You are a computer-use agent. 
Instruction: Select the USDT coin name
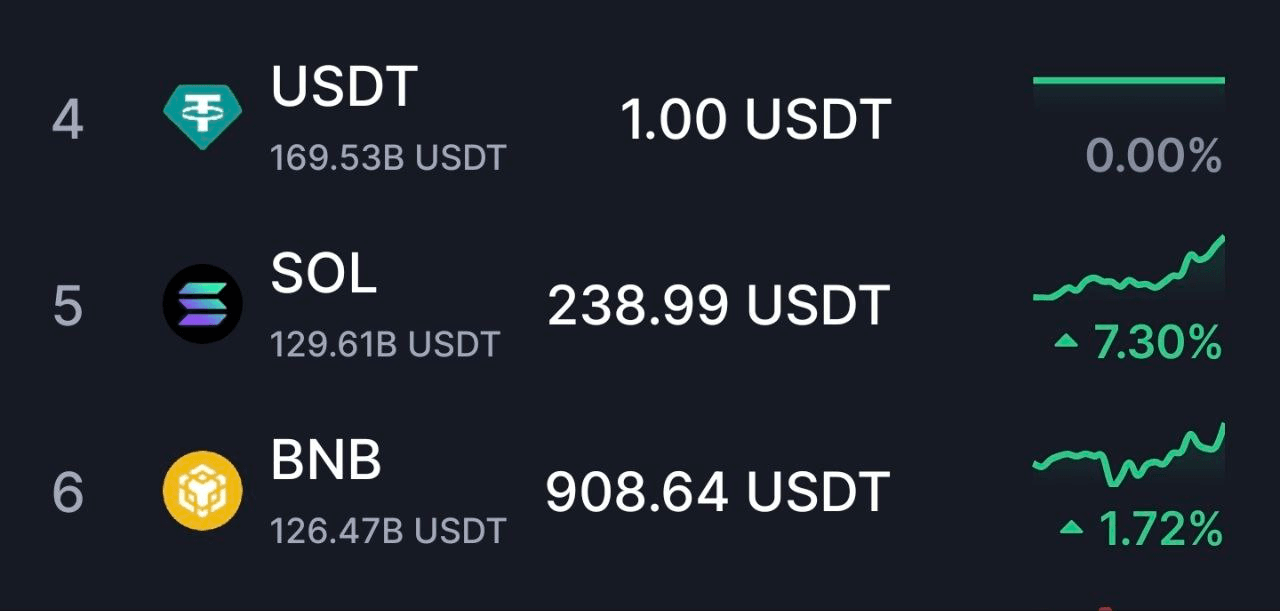click(x=344, y=87)
